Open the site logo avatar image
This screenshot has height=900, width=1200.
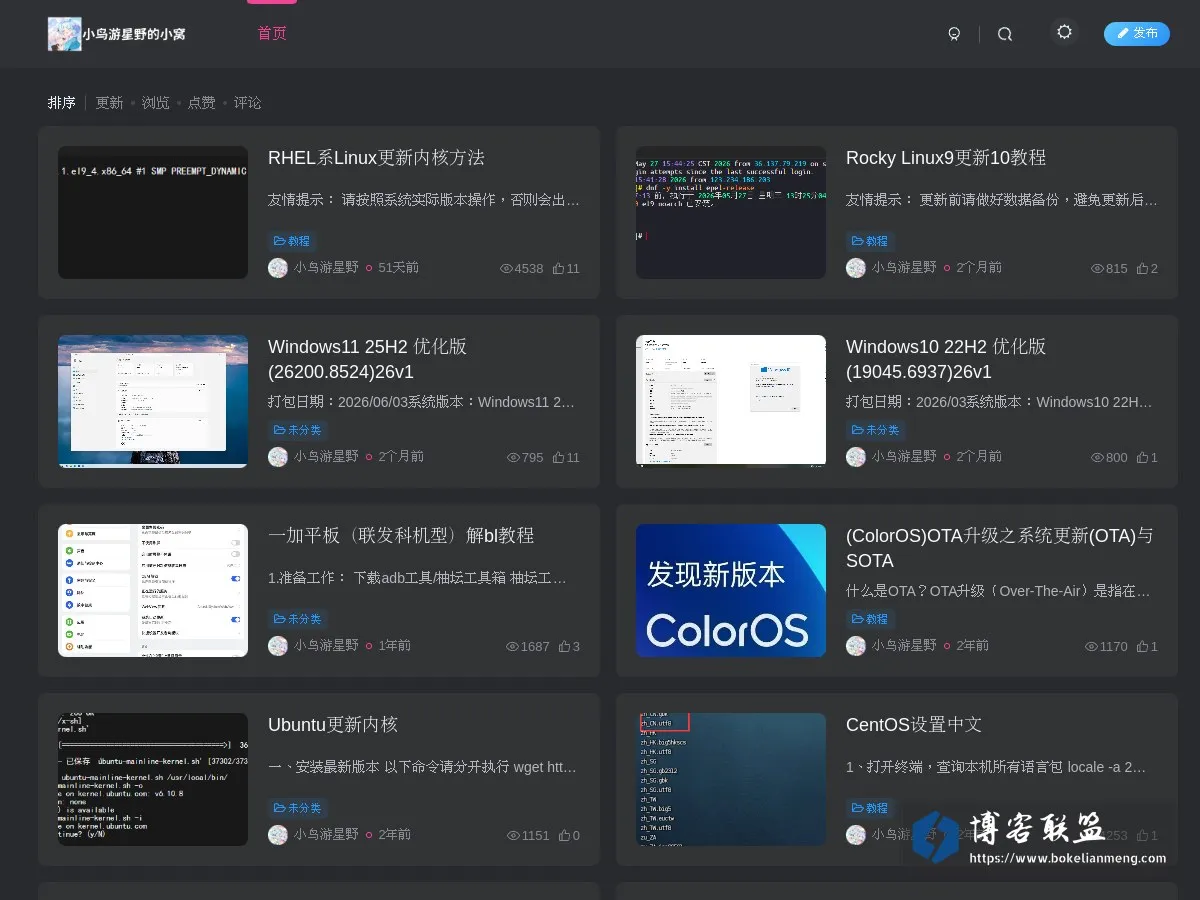(65, 34)
